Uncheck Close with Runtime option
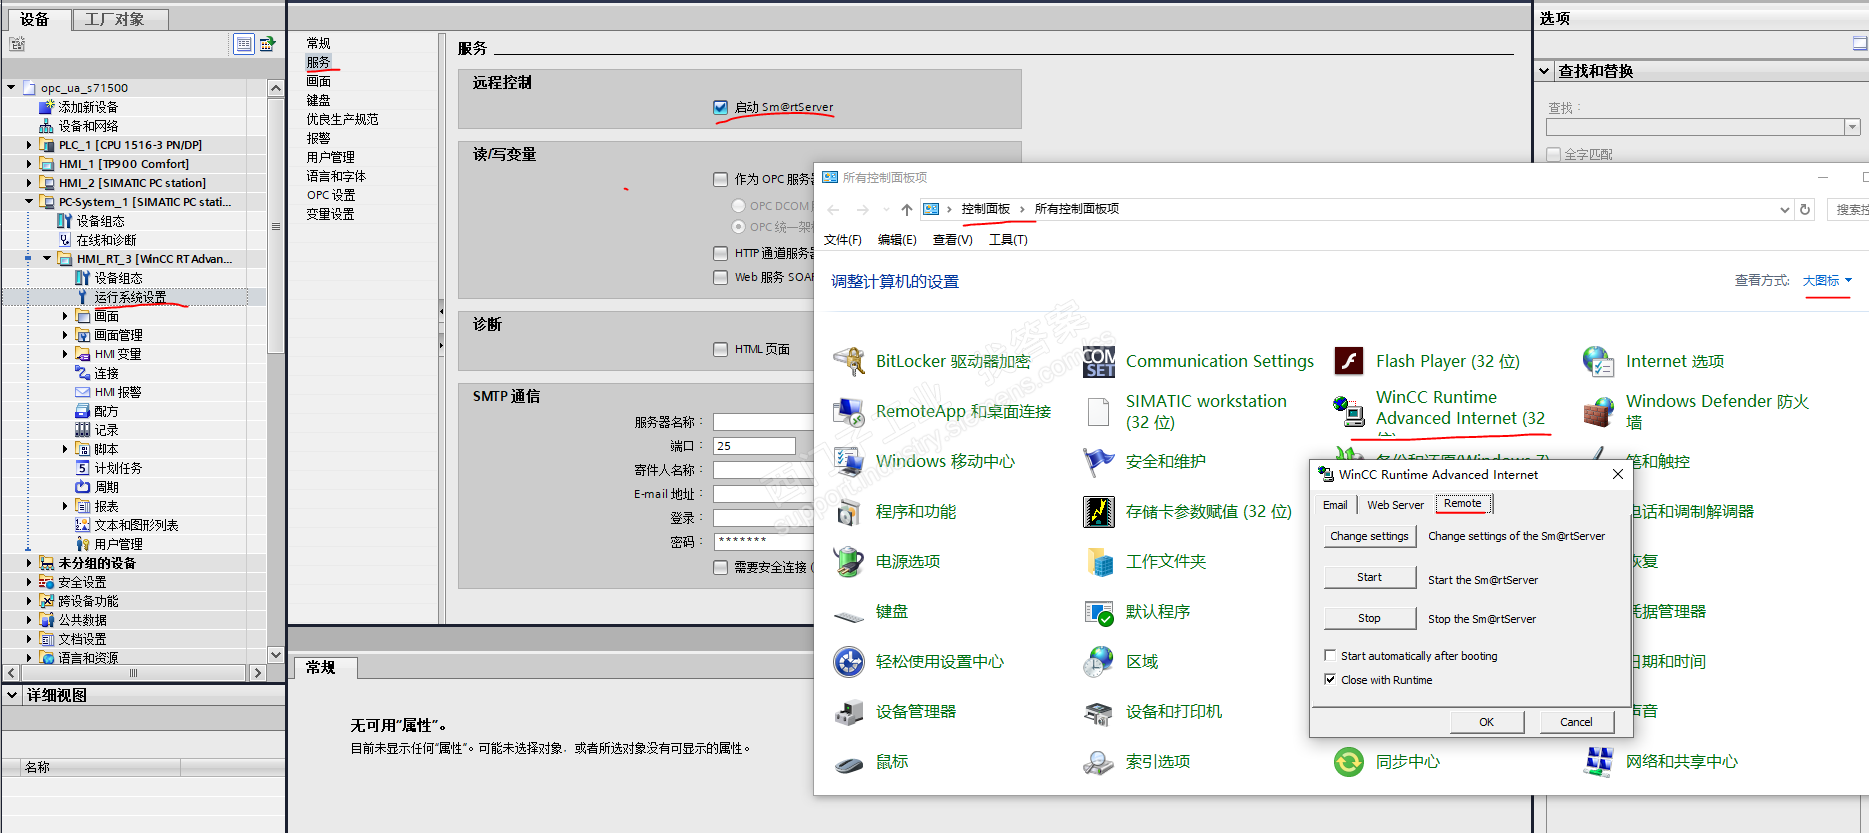The width and height of the screenshot is (1869, 833). [1330, 680]
